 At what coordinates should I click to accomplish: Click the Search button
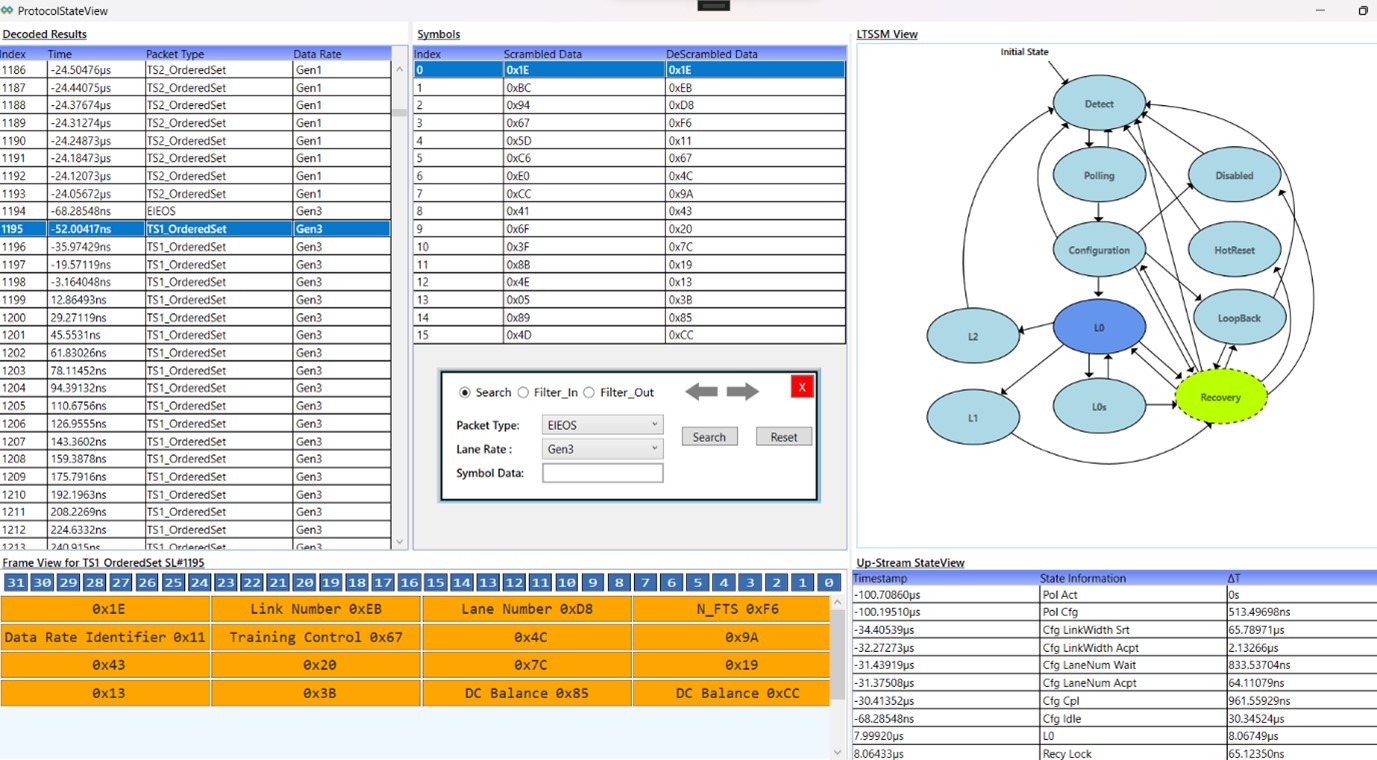point(709,436)
